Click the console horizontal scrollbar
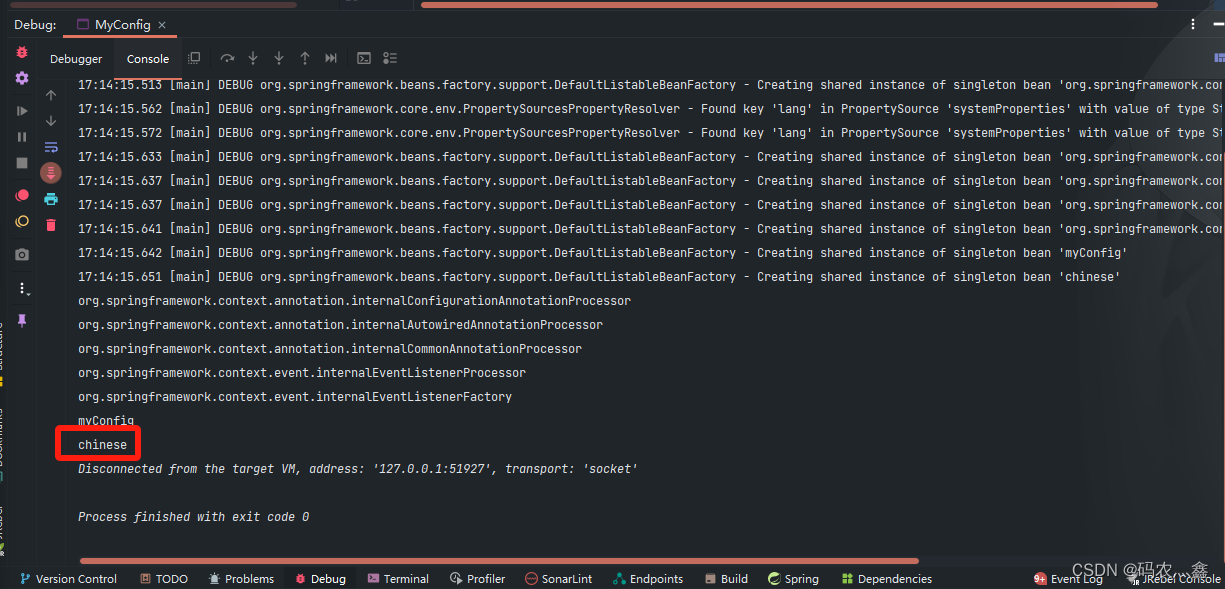1225x589 pixels. point(498,561)
